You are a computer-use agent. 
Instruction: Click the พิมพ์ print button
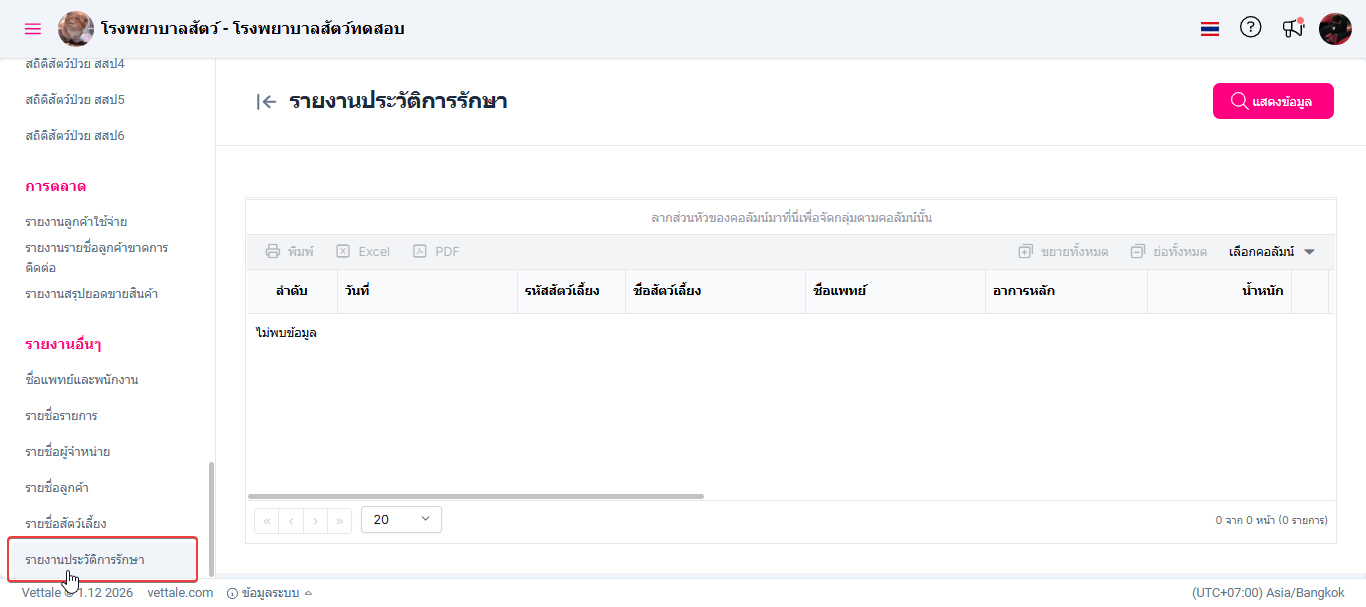pos(289,252)
